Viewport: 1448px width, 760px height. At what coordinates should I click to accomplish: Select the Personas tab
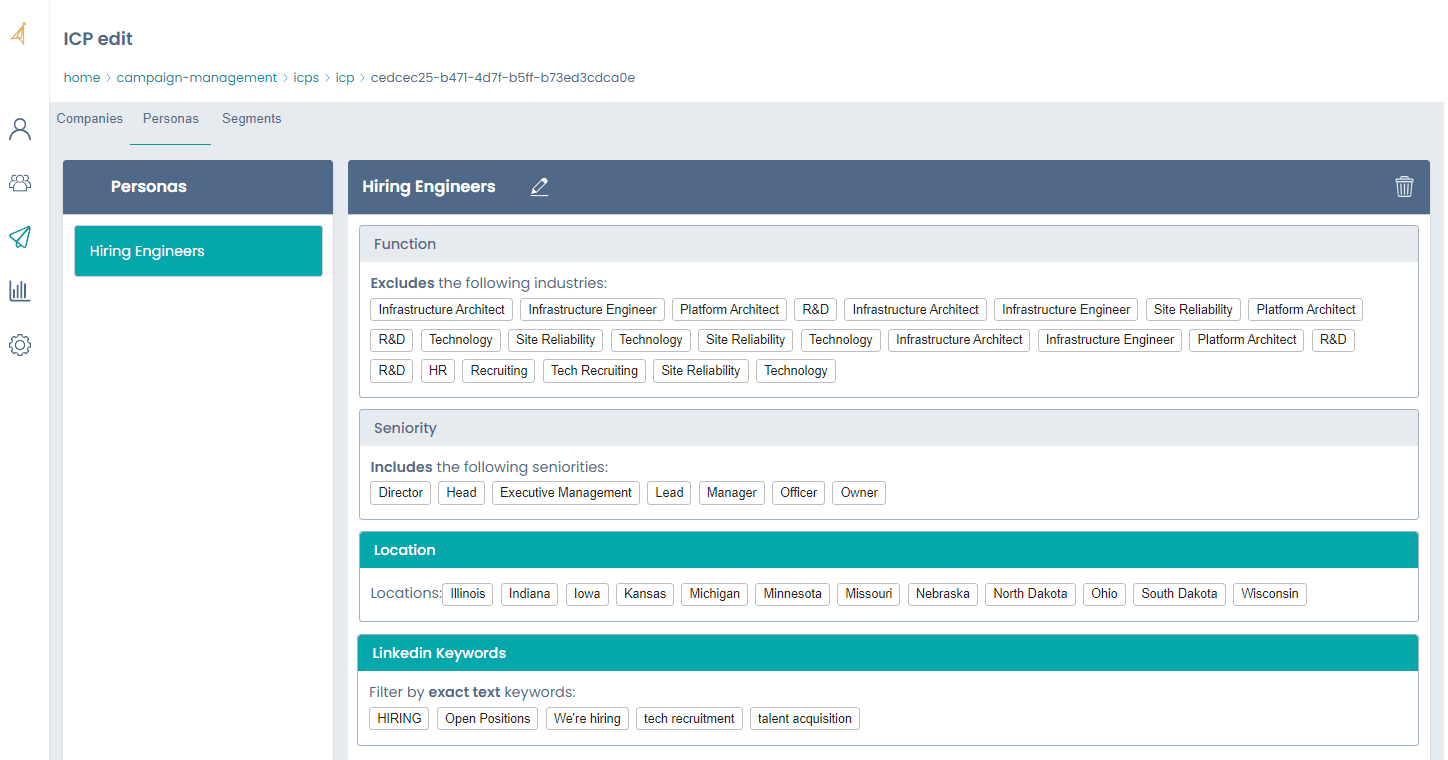point(170,119)
